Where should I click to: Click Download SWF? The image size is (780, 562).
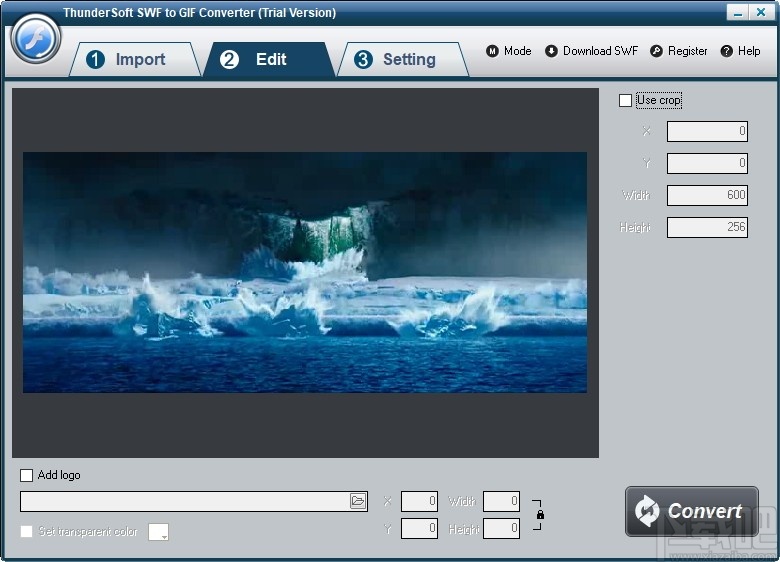pos(591,51)
